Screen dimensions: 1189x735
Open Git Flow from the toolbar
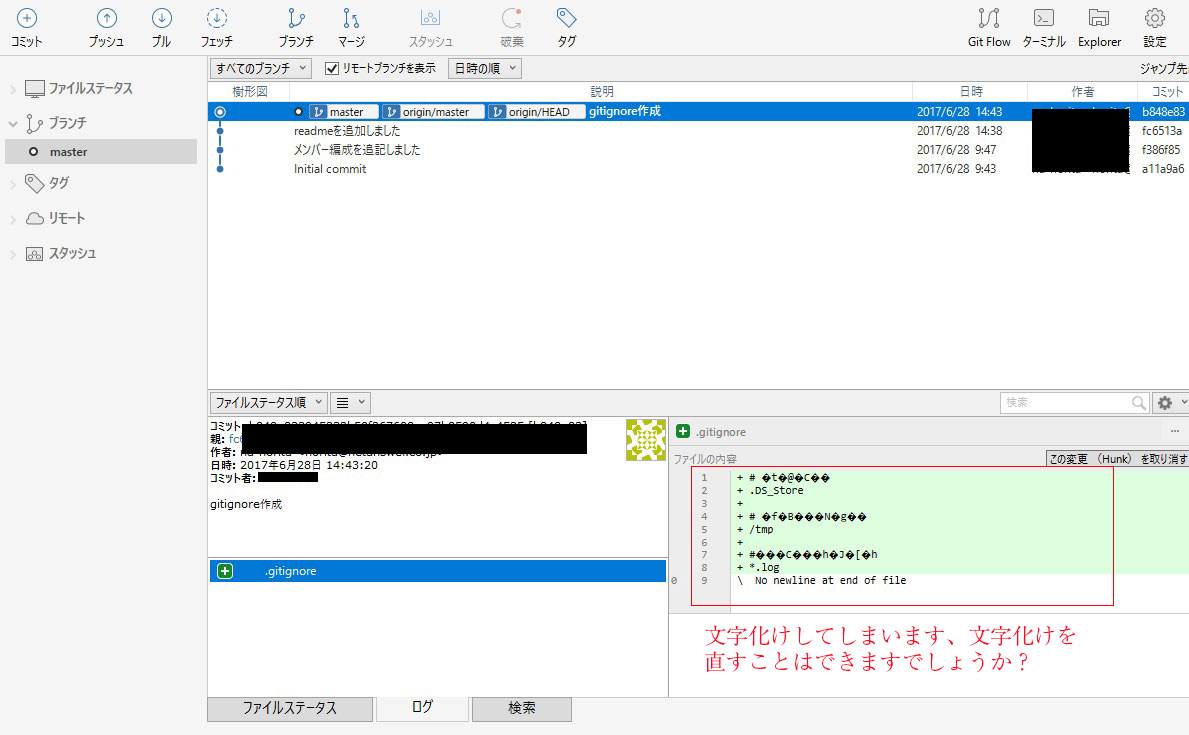pyautogui.click(x=989, y=27)
